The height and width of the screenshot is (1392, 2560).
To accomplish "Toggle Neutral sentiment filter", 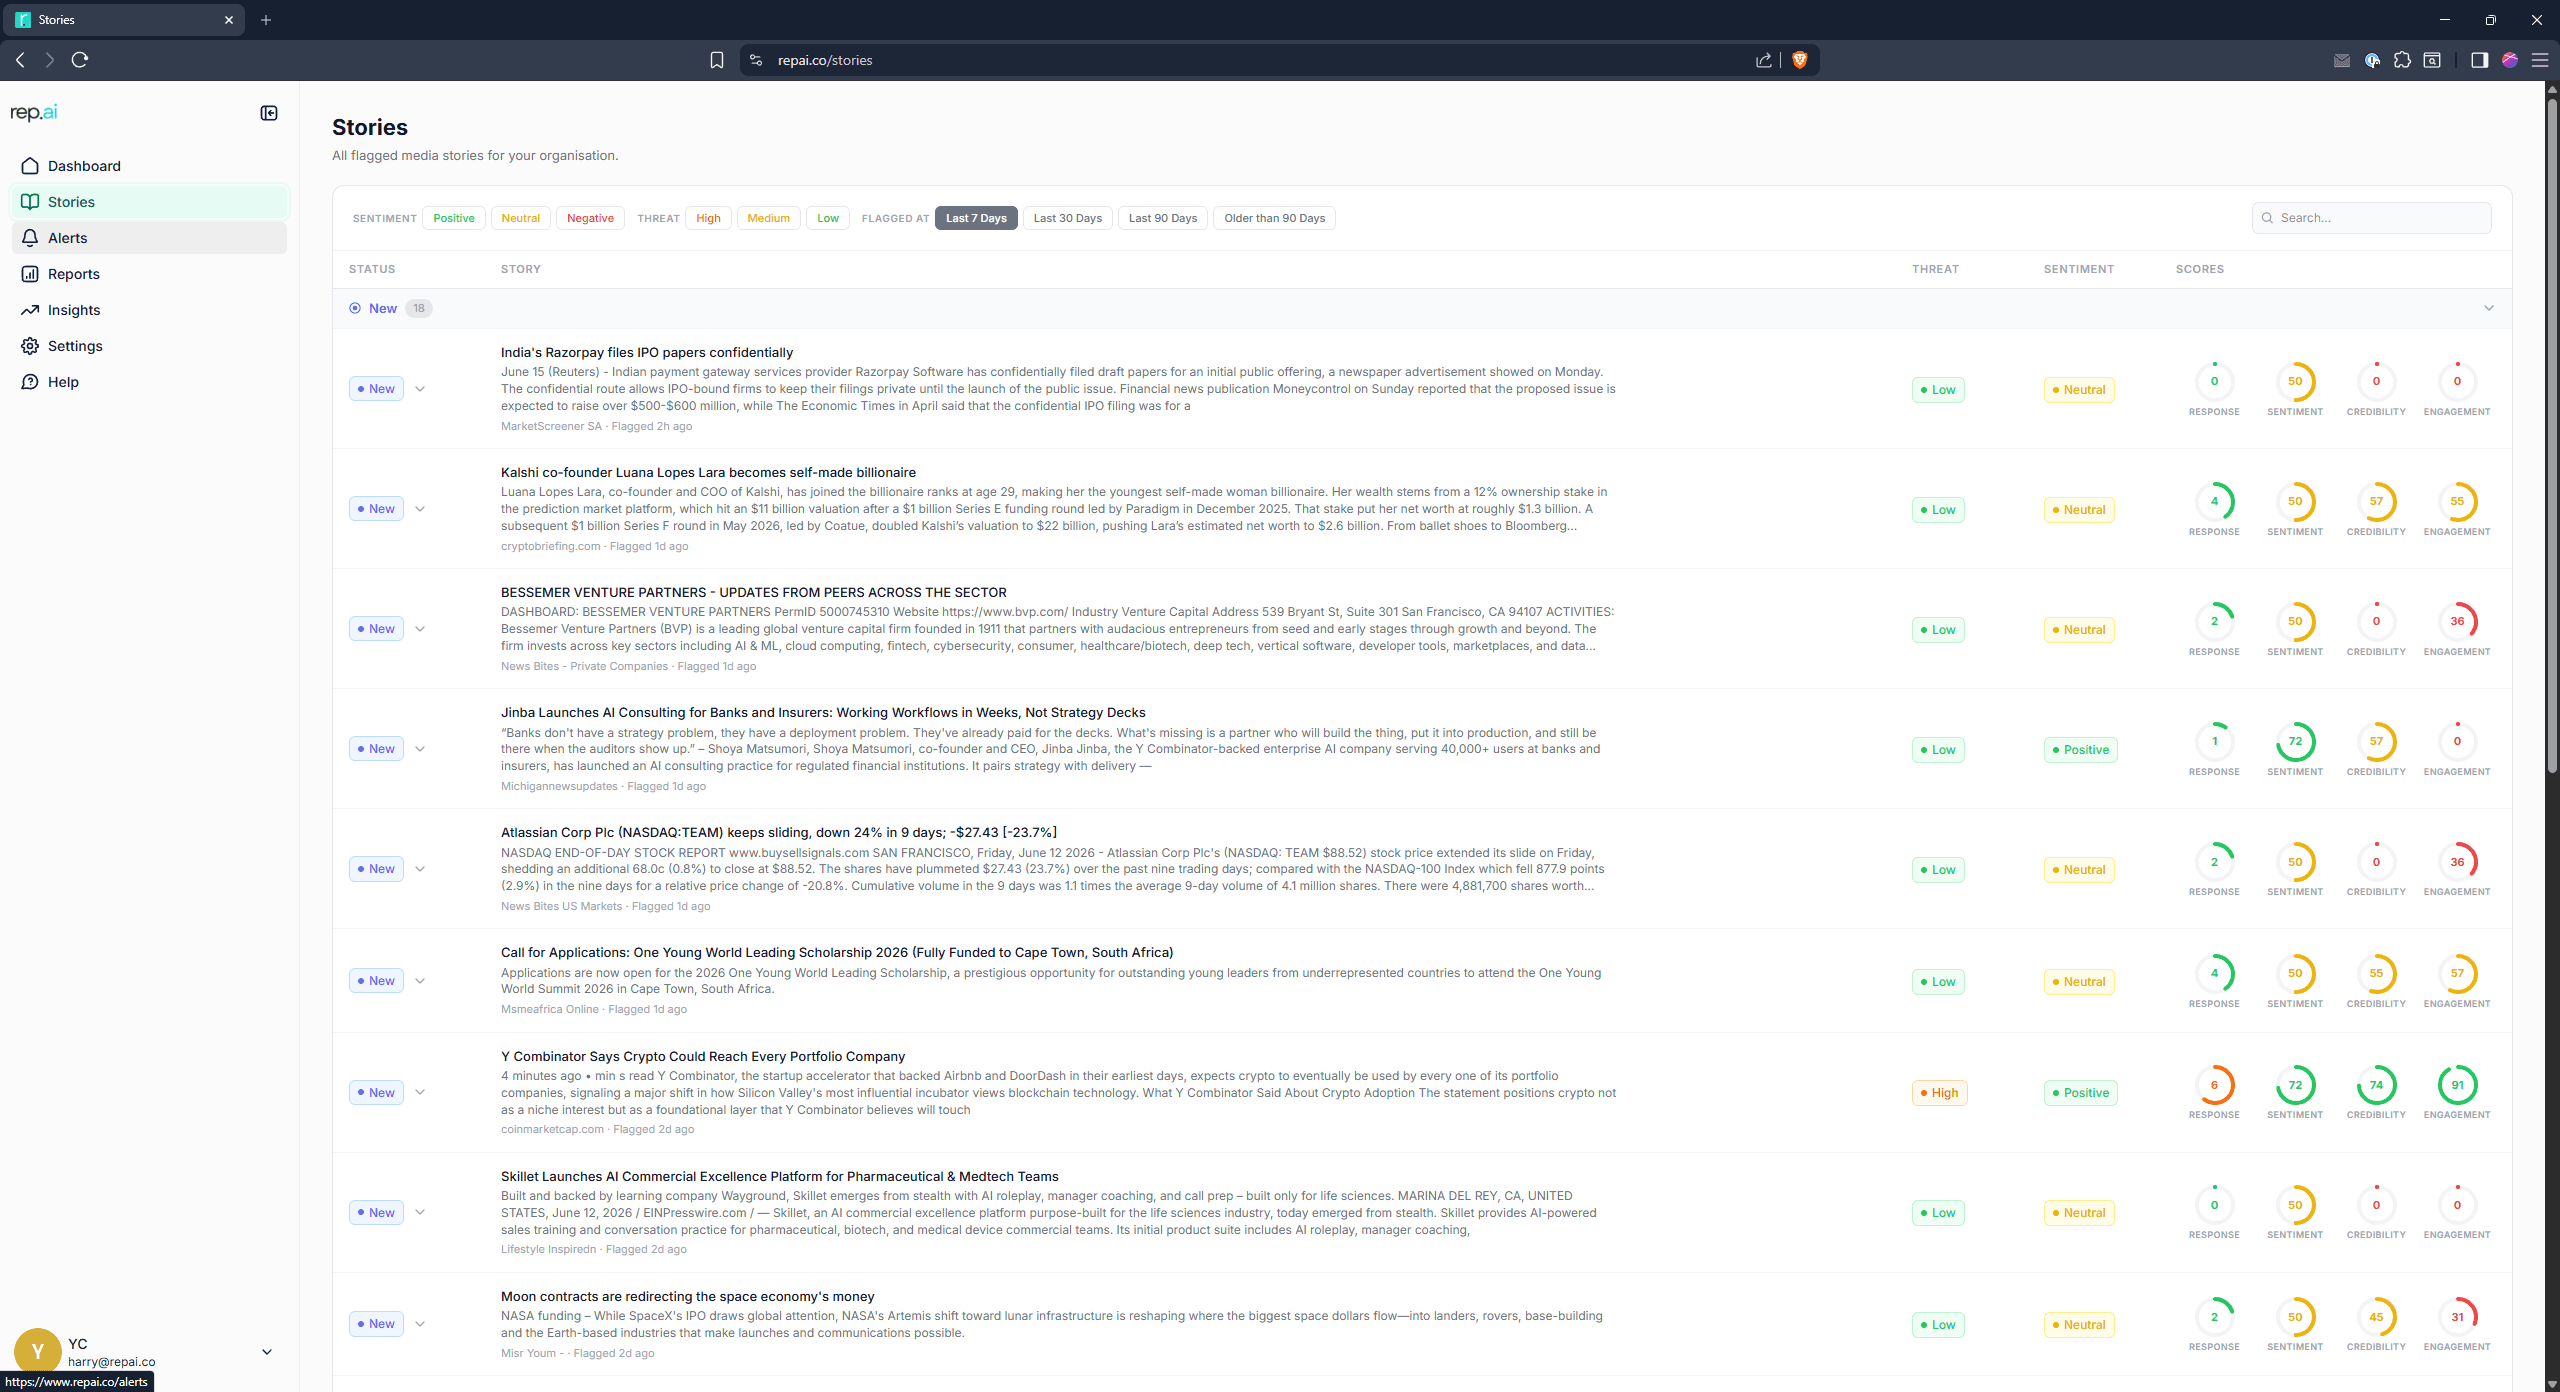I will click(520, 218).
